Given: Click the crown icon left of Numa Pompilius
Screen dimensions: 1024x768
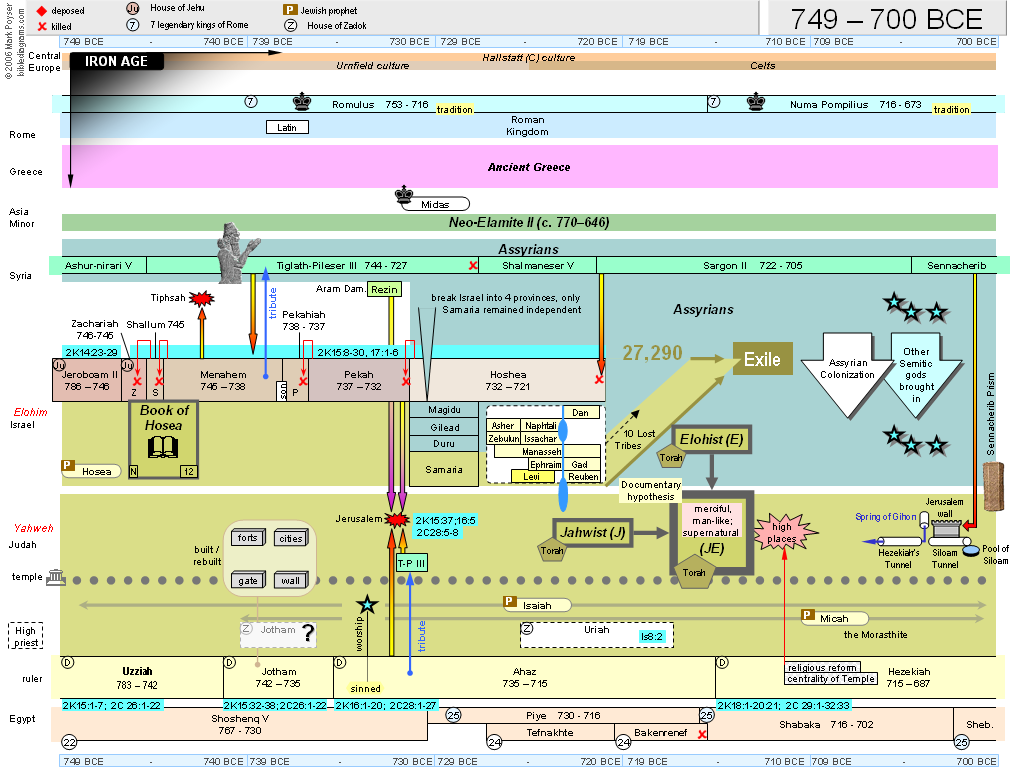Looking at the screenshot, I should click(758, 103).
